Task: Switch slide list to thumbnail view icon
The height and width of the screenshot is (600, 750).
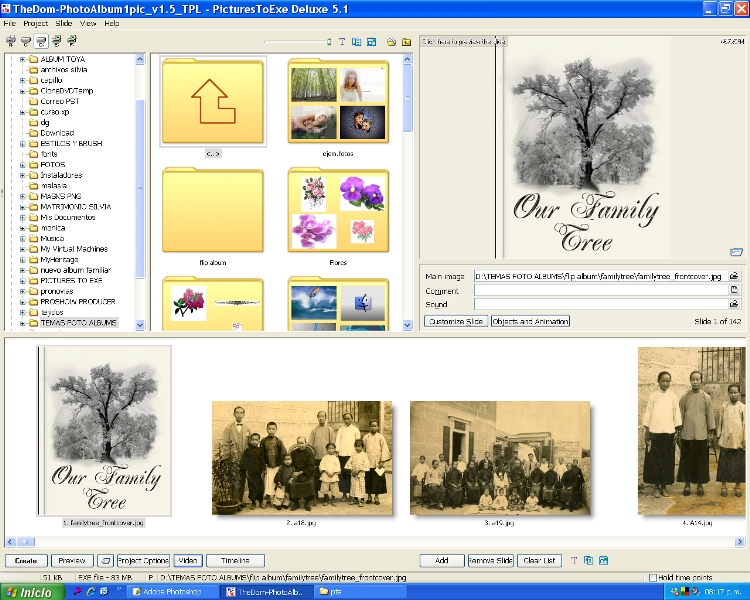Action: point(603,560)
